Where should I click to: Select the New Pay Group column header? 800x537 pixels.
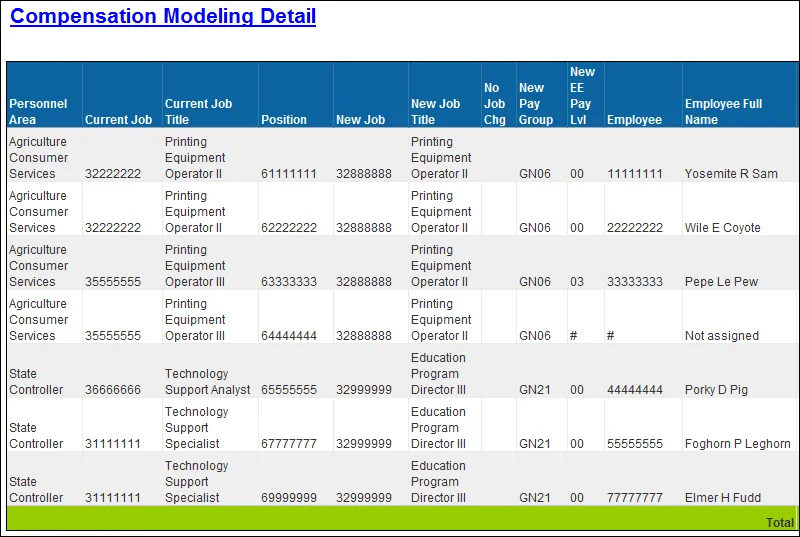tap(535, 104)
